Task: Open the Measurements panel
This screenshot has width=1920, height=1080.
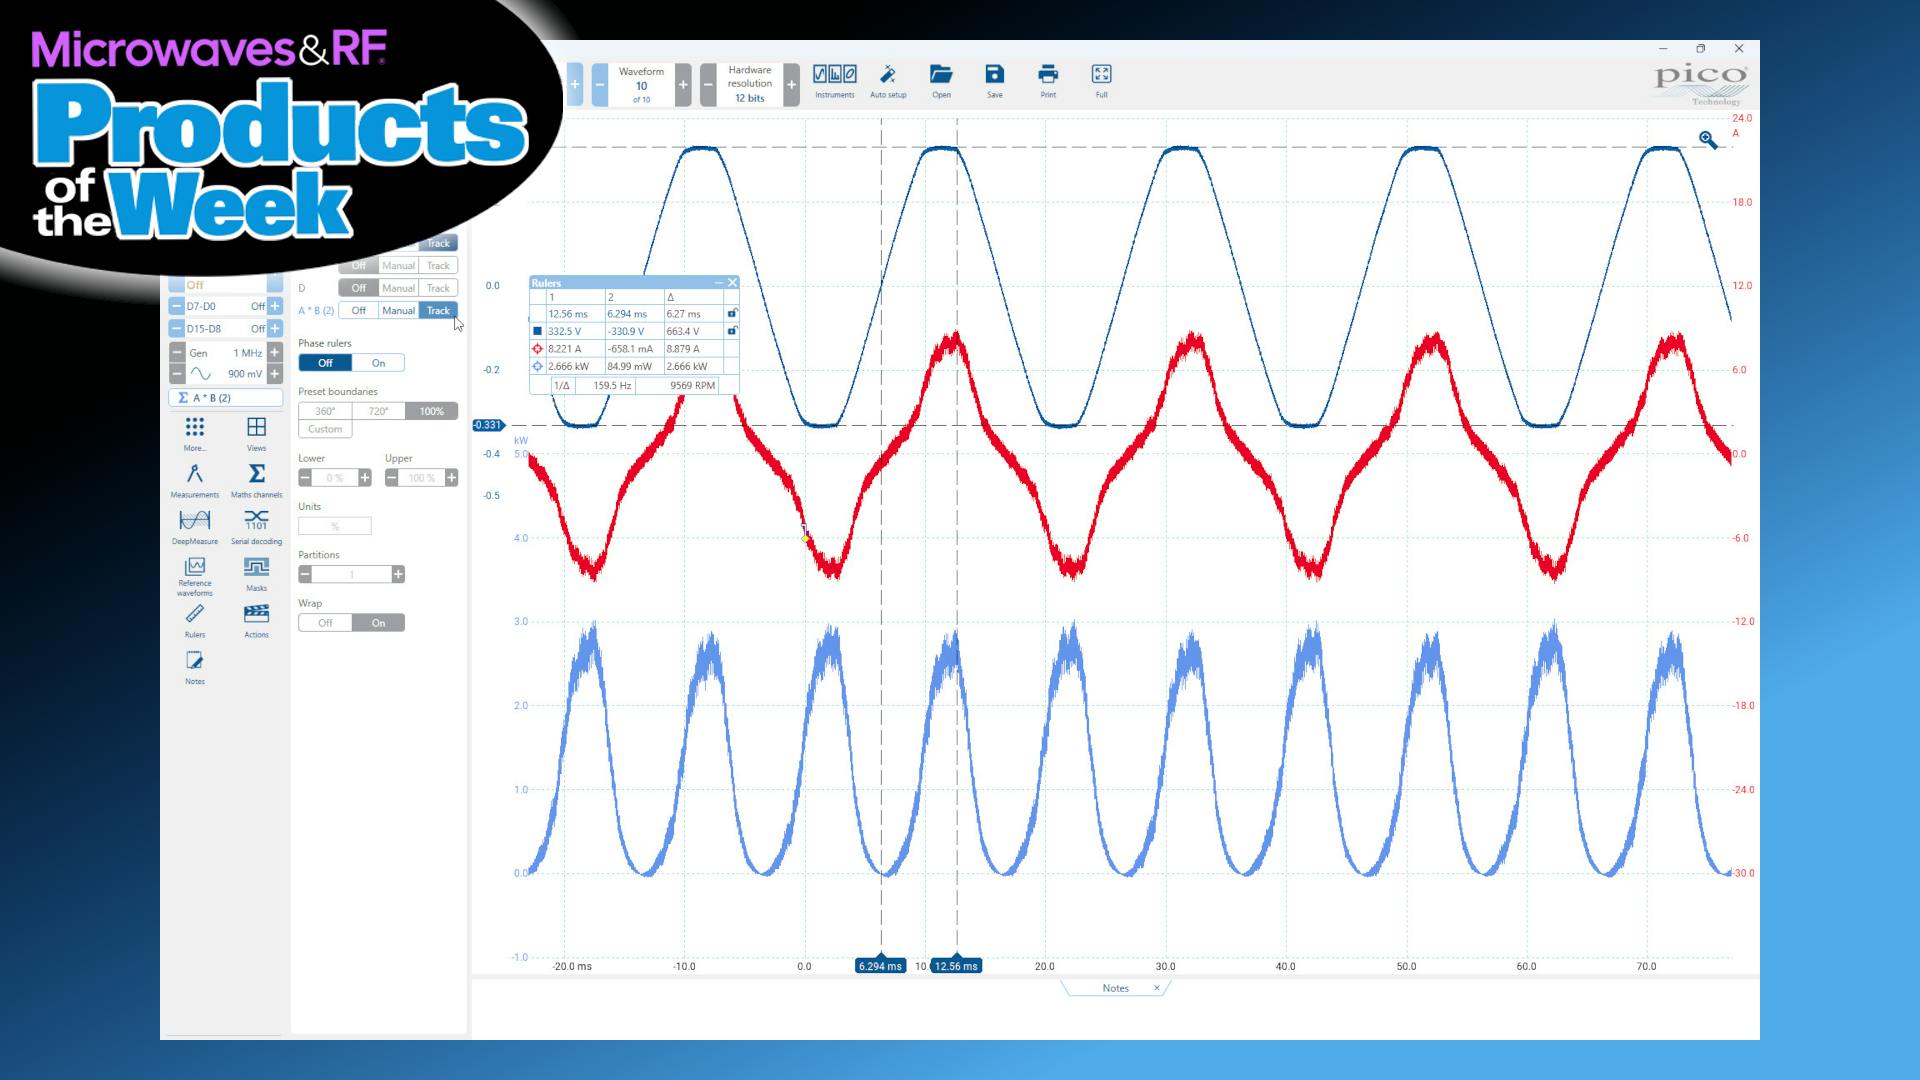Action: coord(196,479)
